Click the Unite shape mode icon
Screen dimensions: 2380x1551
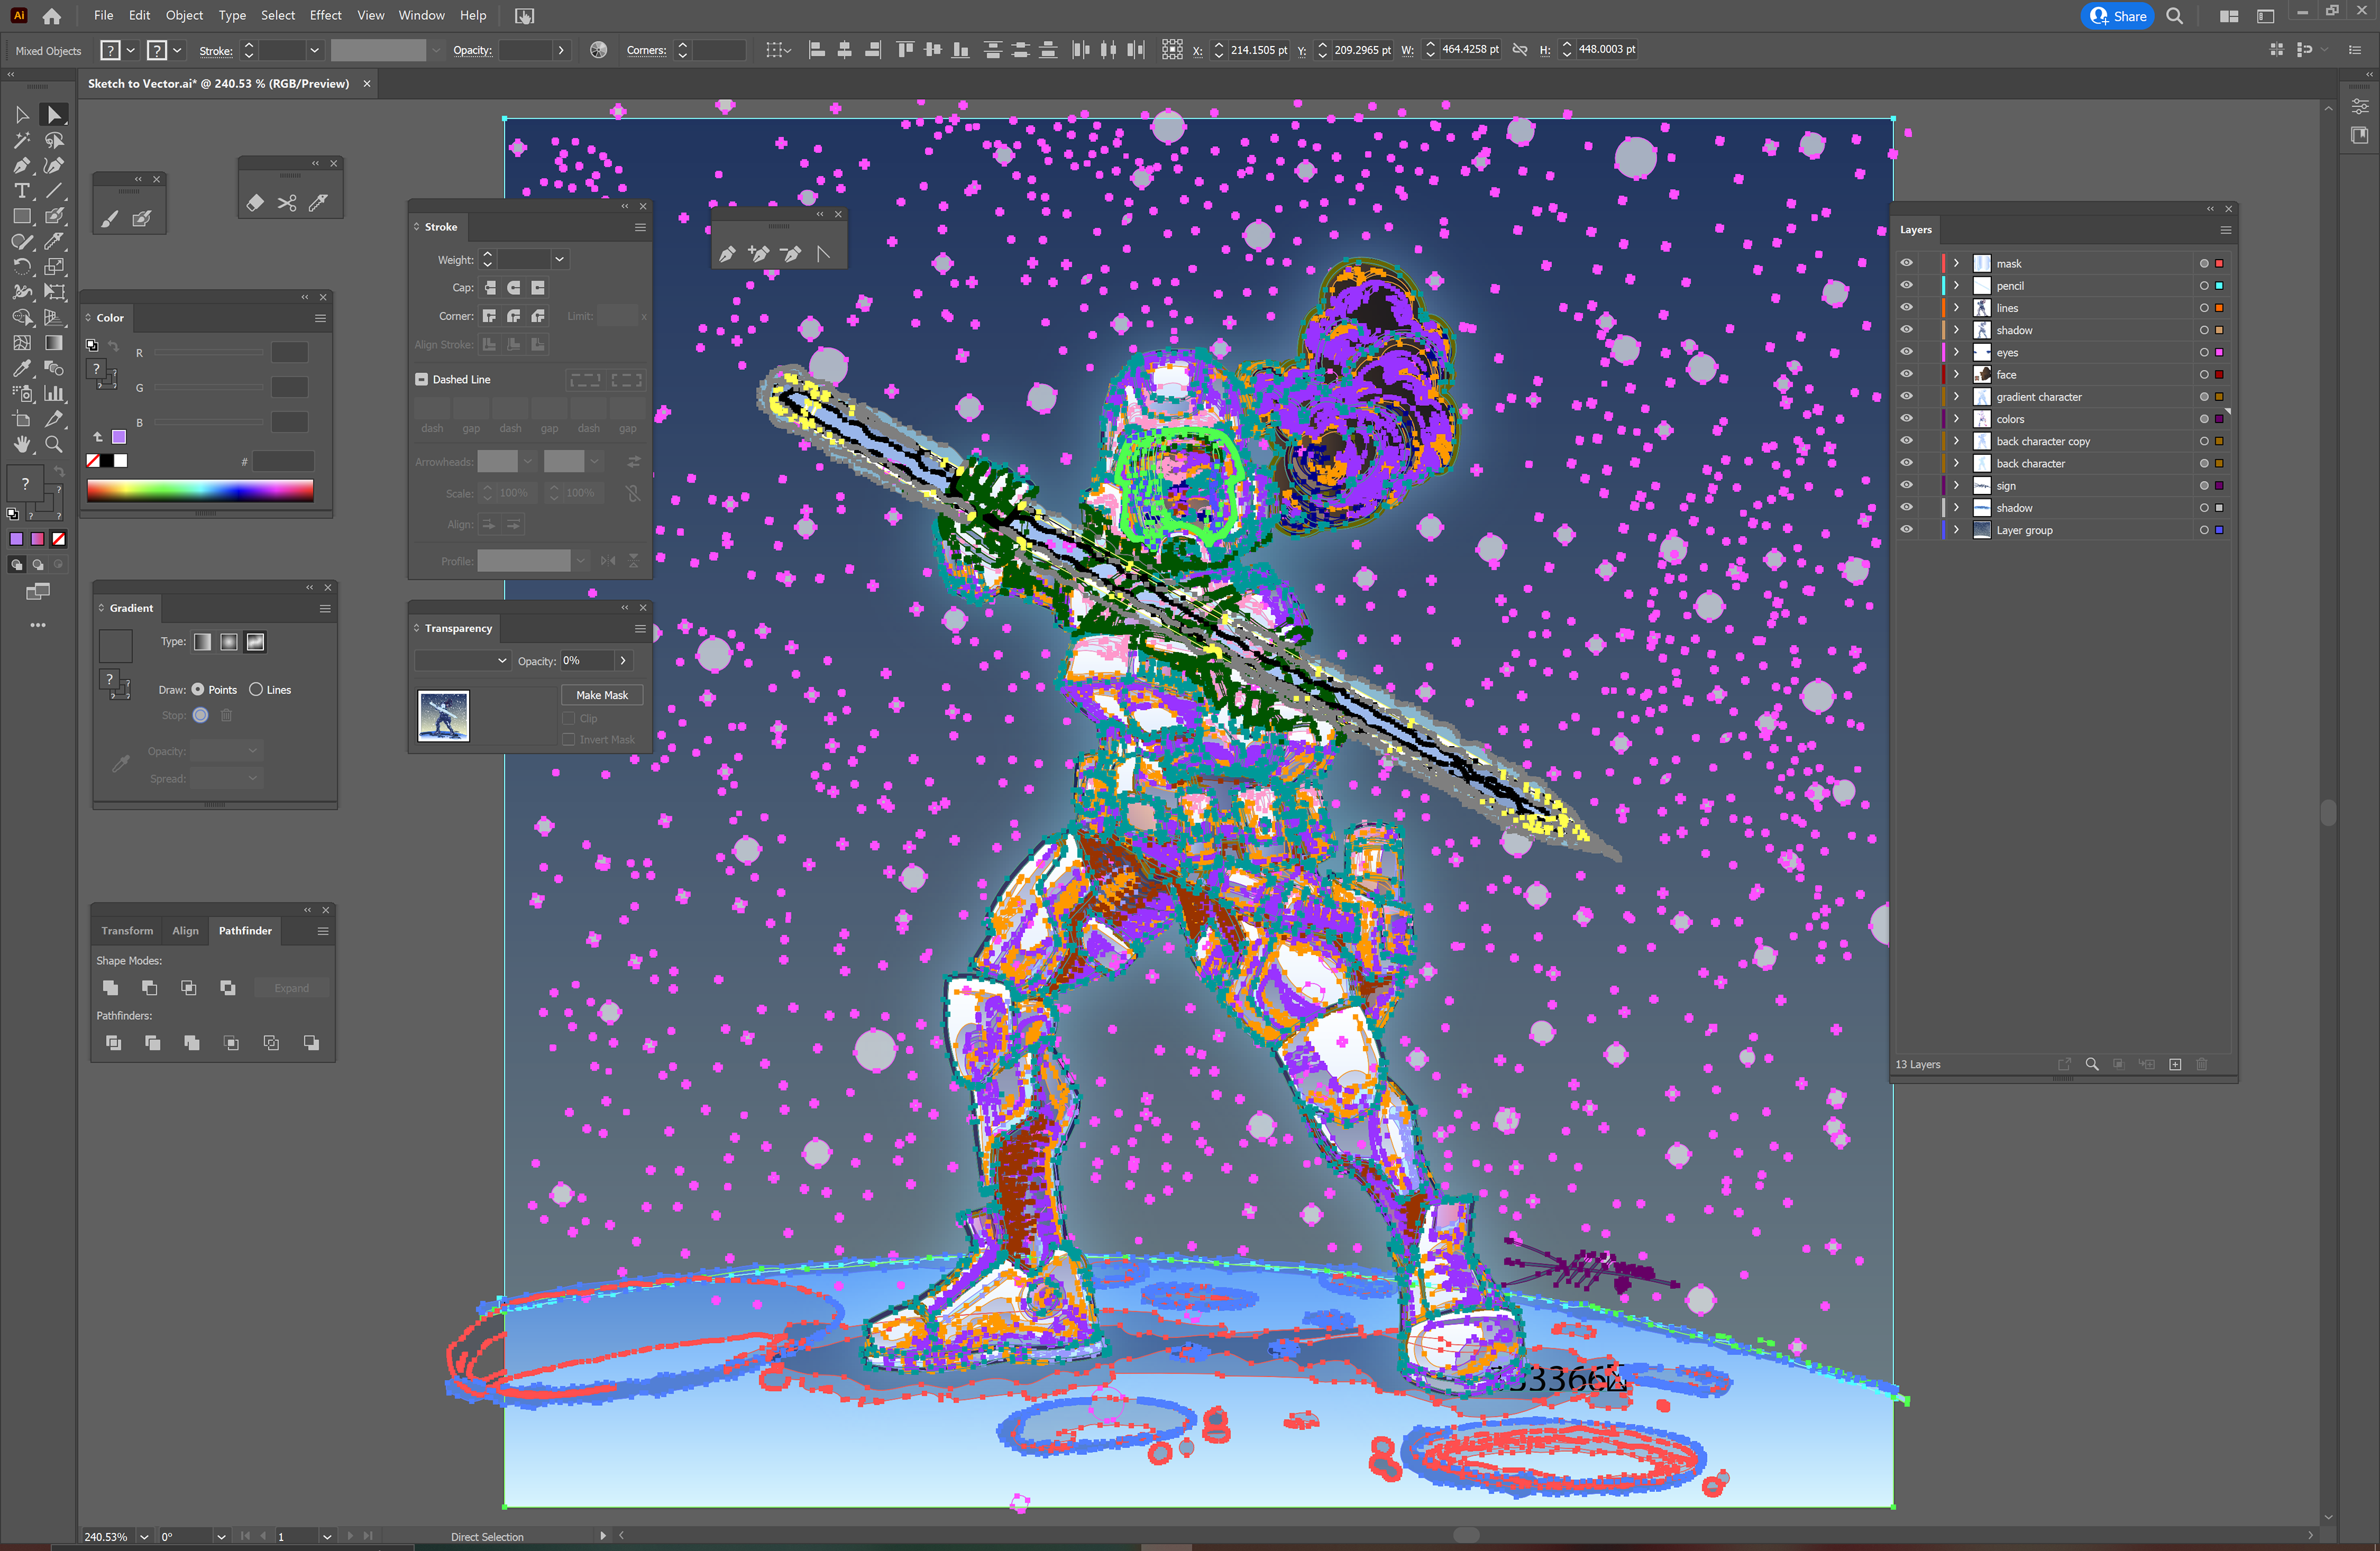click(110, 988)
